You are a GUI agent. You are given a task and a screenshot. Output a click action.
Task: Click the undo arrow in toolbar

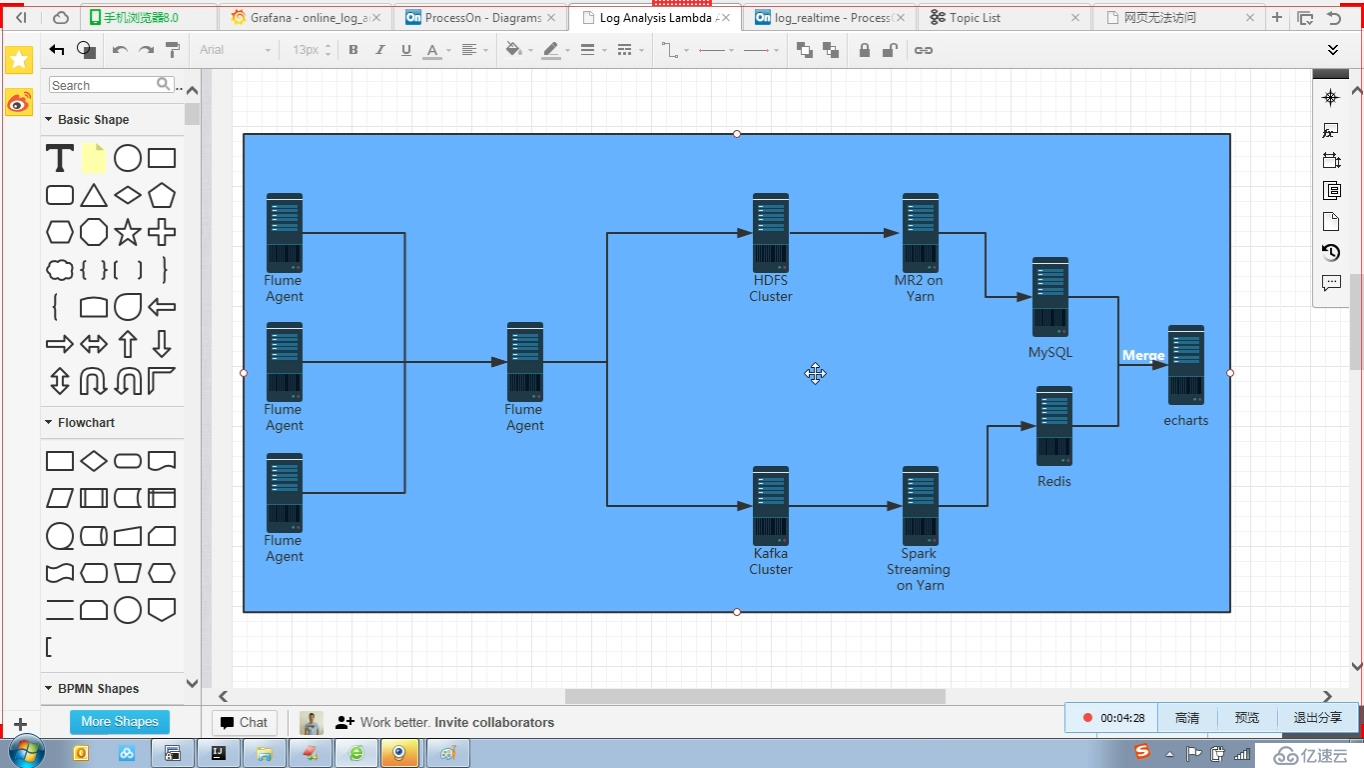click(120, 50)
